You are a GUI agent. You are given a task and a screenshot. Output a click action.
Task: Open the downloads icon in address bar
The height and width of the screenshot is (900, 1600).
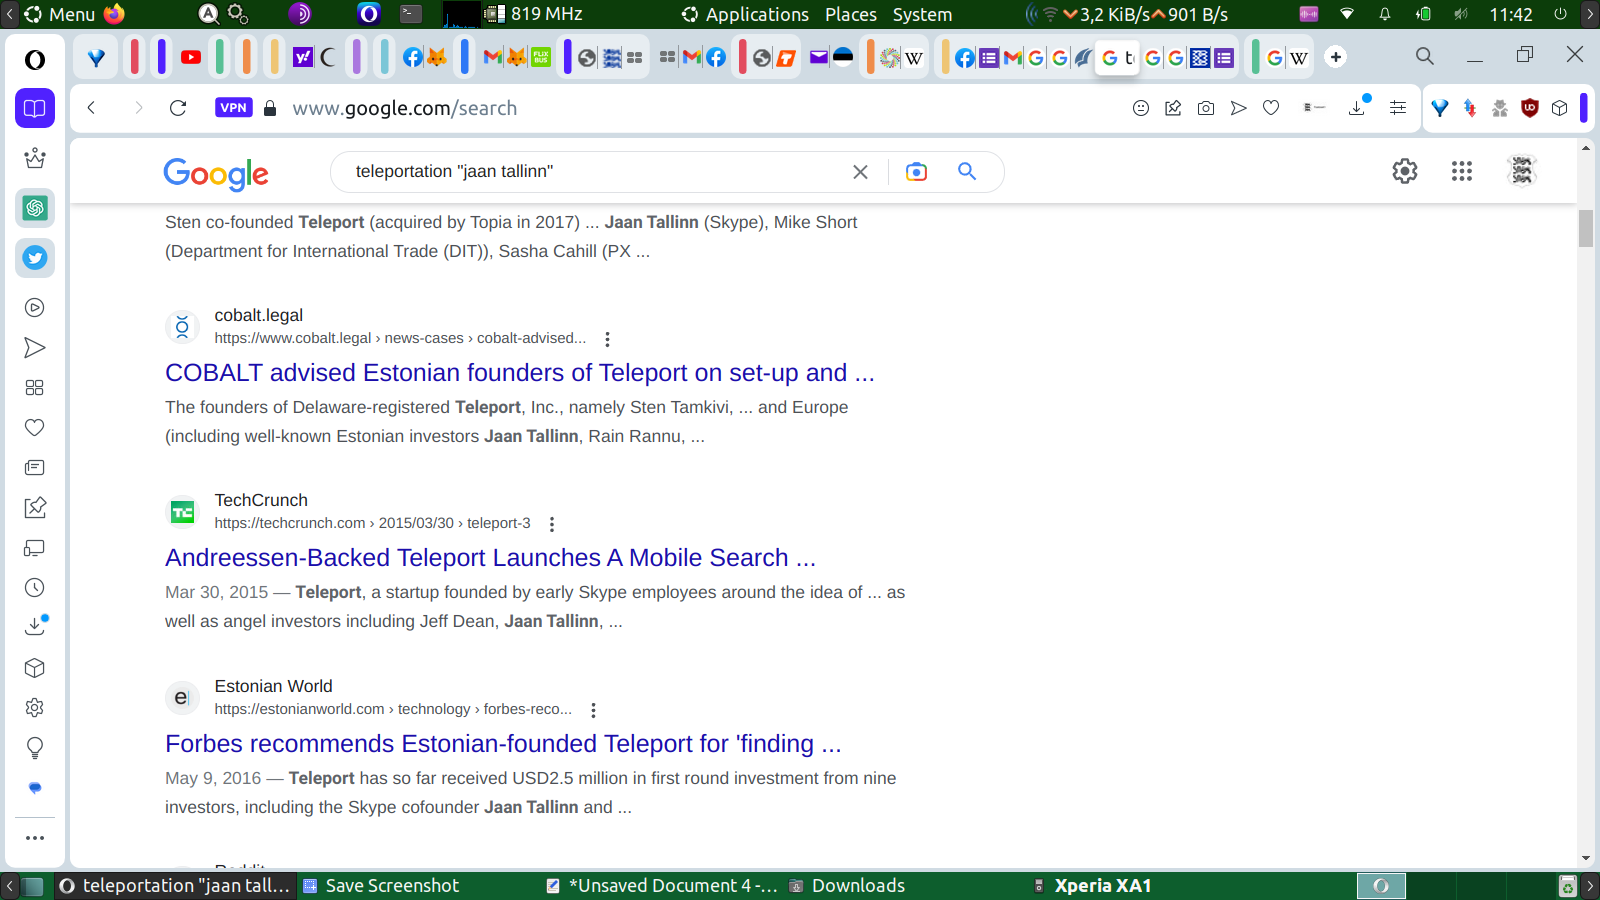[1358, 107]
